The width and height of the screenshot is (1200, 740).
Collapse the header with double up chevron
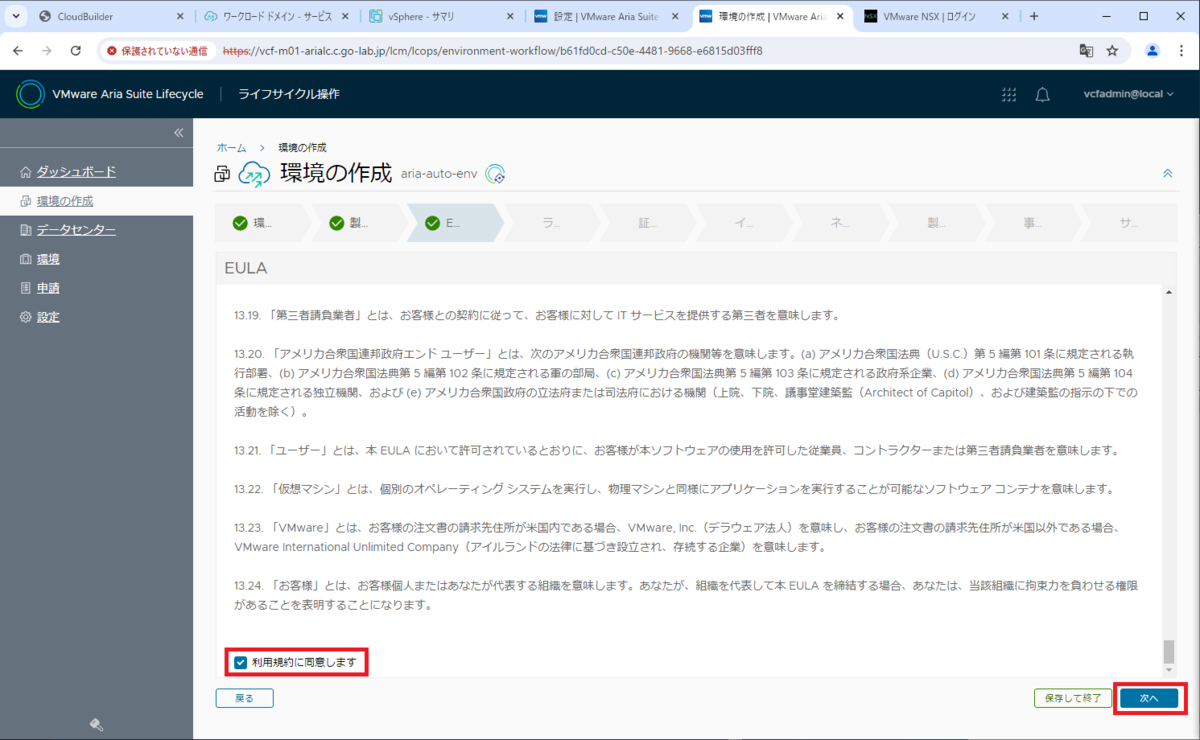tap(1167, 173)
